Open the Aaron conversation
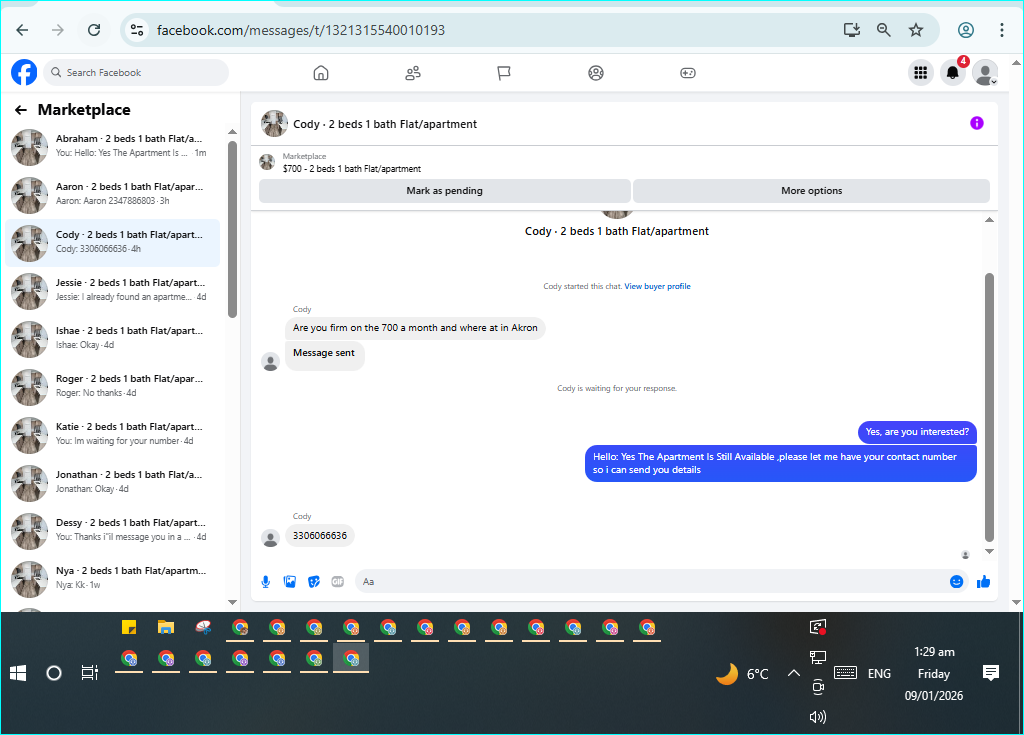Screen dimensions: 1024x735 click(x=112, y=195)
